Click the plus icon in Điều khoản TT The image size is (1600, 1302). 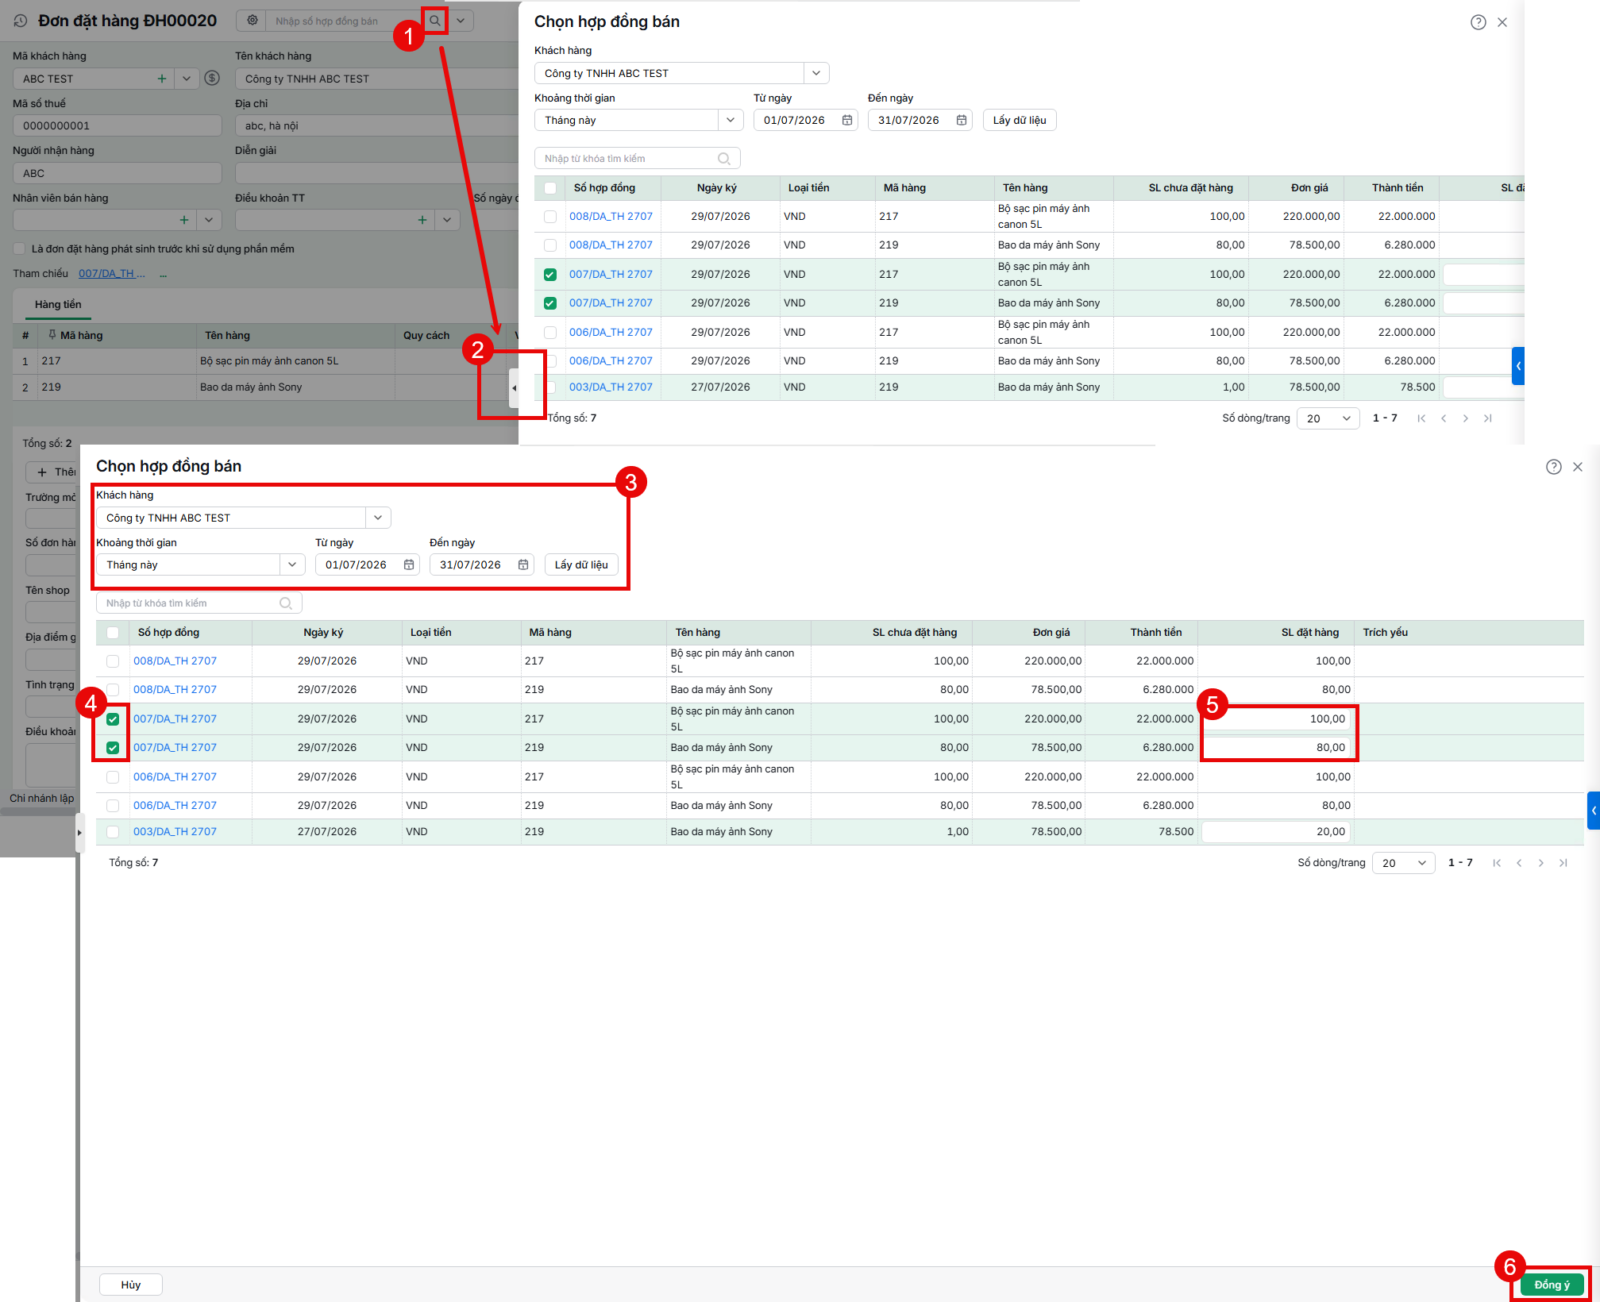(423, 220)
